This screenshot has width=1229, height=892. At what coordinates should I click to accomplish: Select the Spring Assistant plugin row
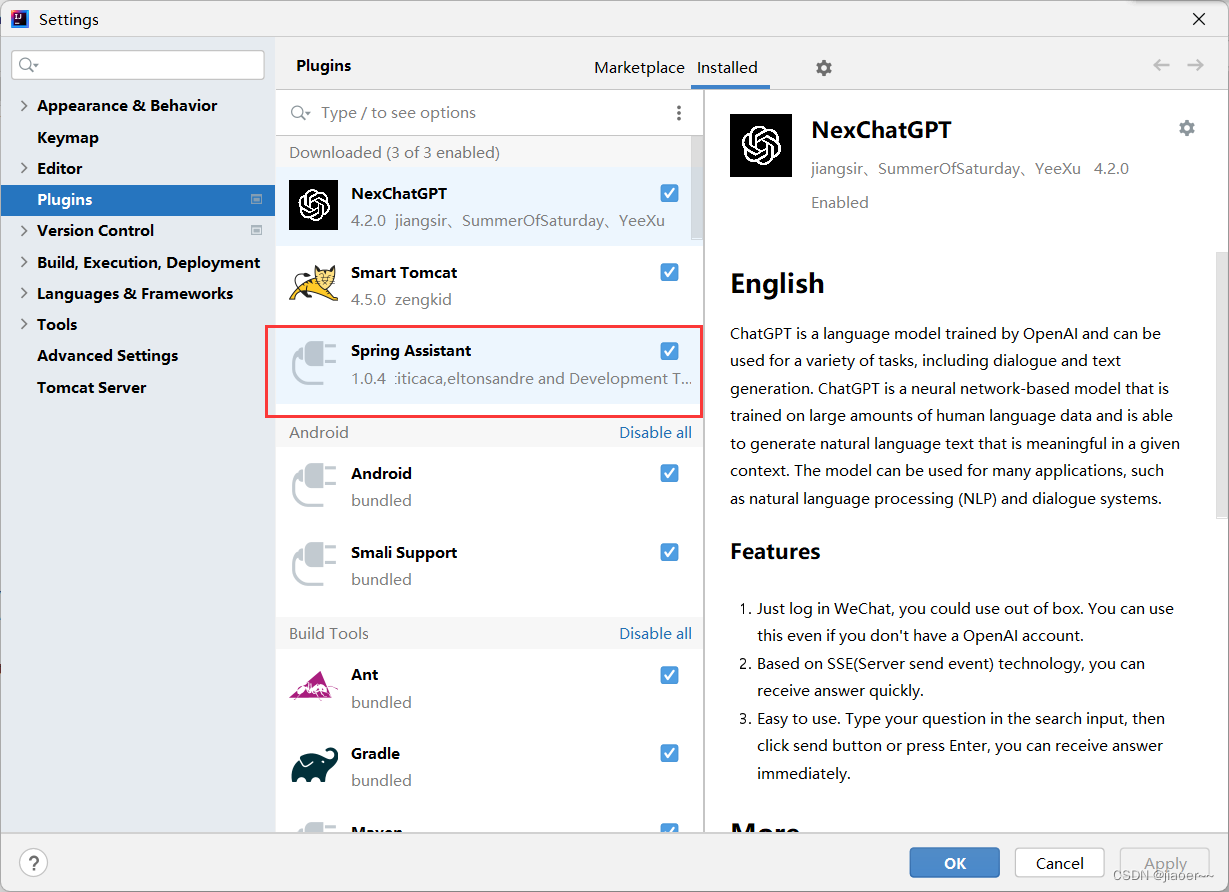pyautogui.click(x=483, y=365)
